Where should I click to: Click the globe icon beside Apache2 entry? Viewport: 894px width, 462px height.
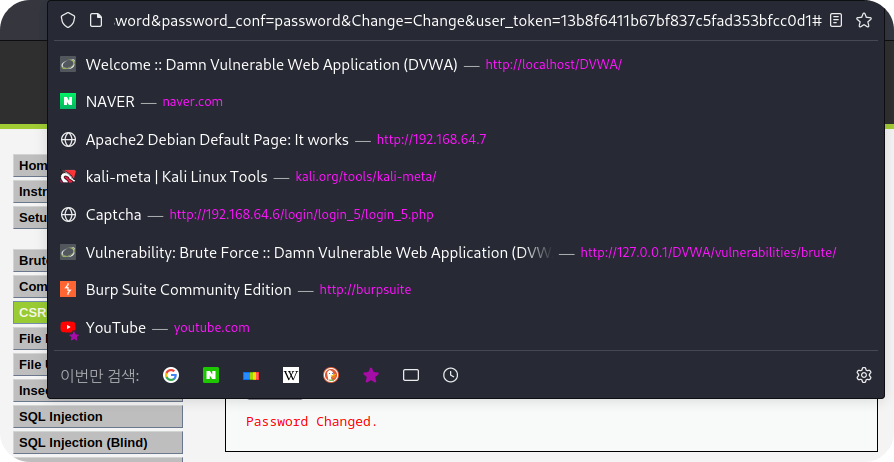(x=68, y=139)
